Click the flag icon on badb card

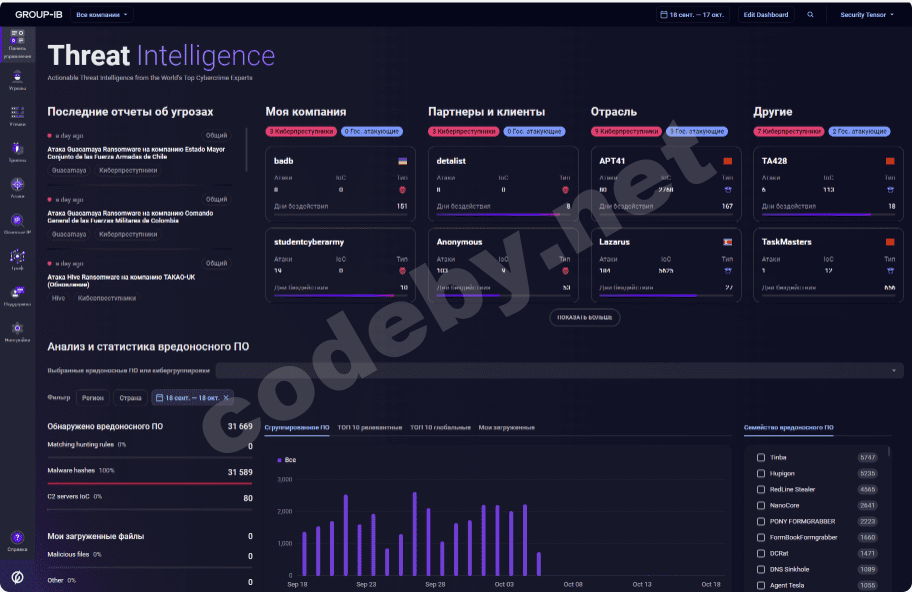402,161
